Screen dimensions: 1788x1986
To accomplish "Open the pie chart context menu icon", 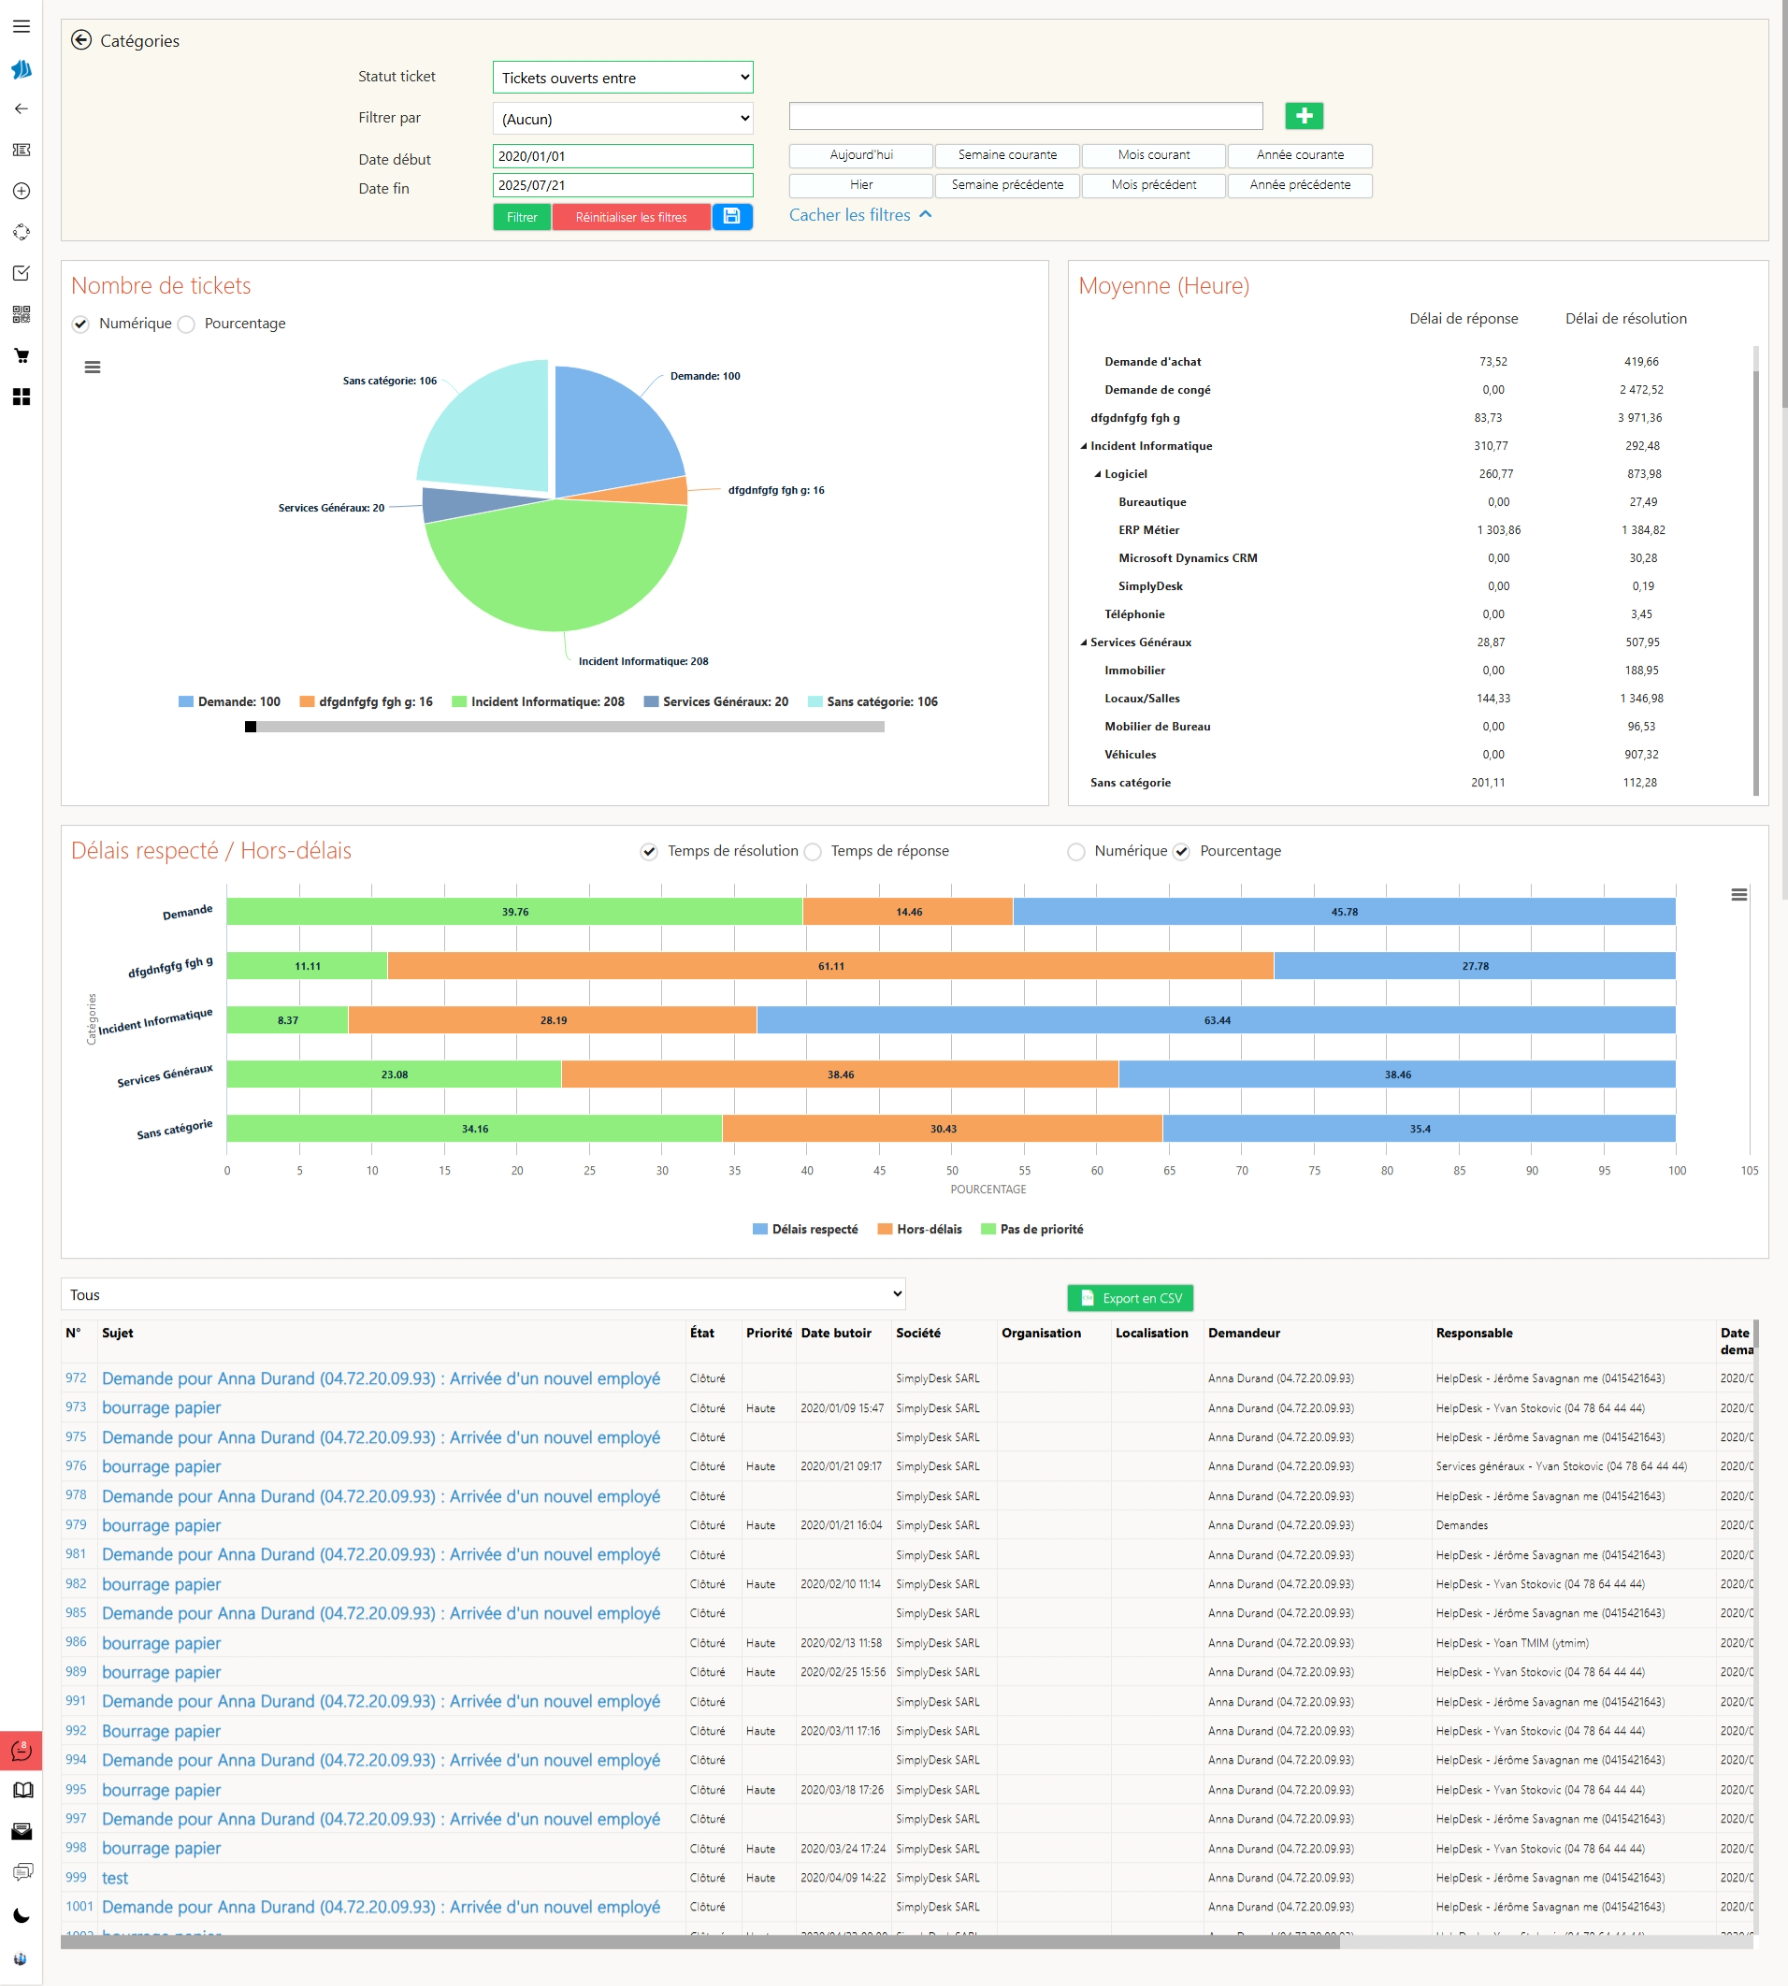I will pyautogui.click(x=92, y=367).
